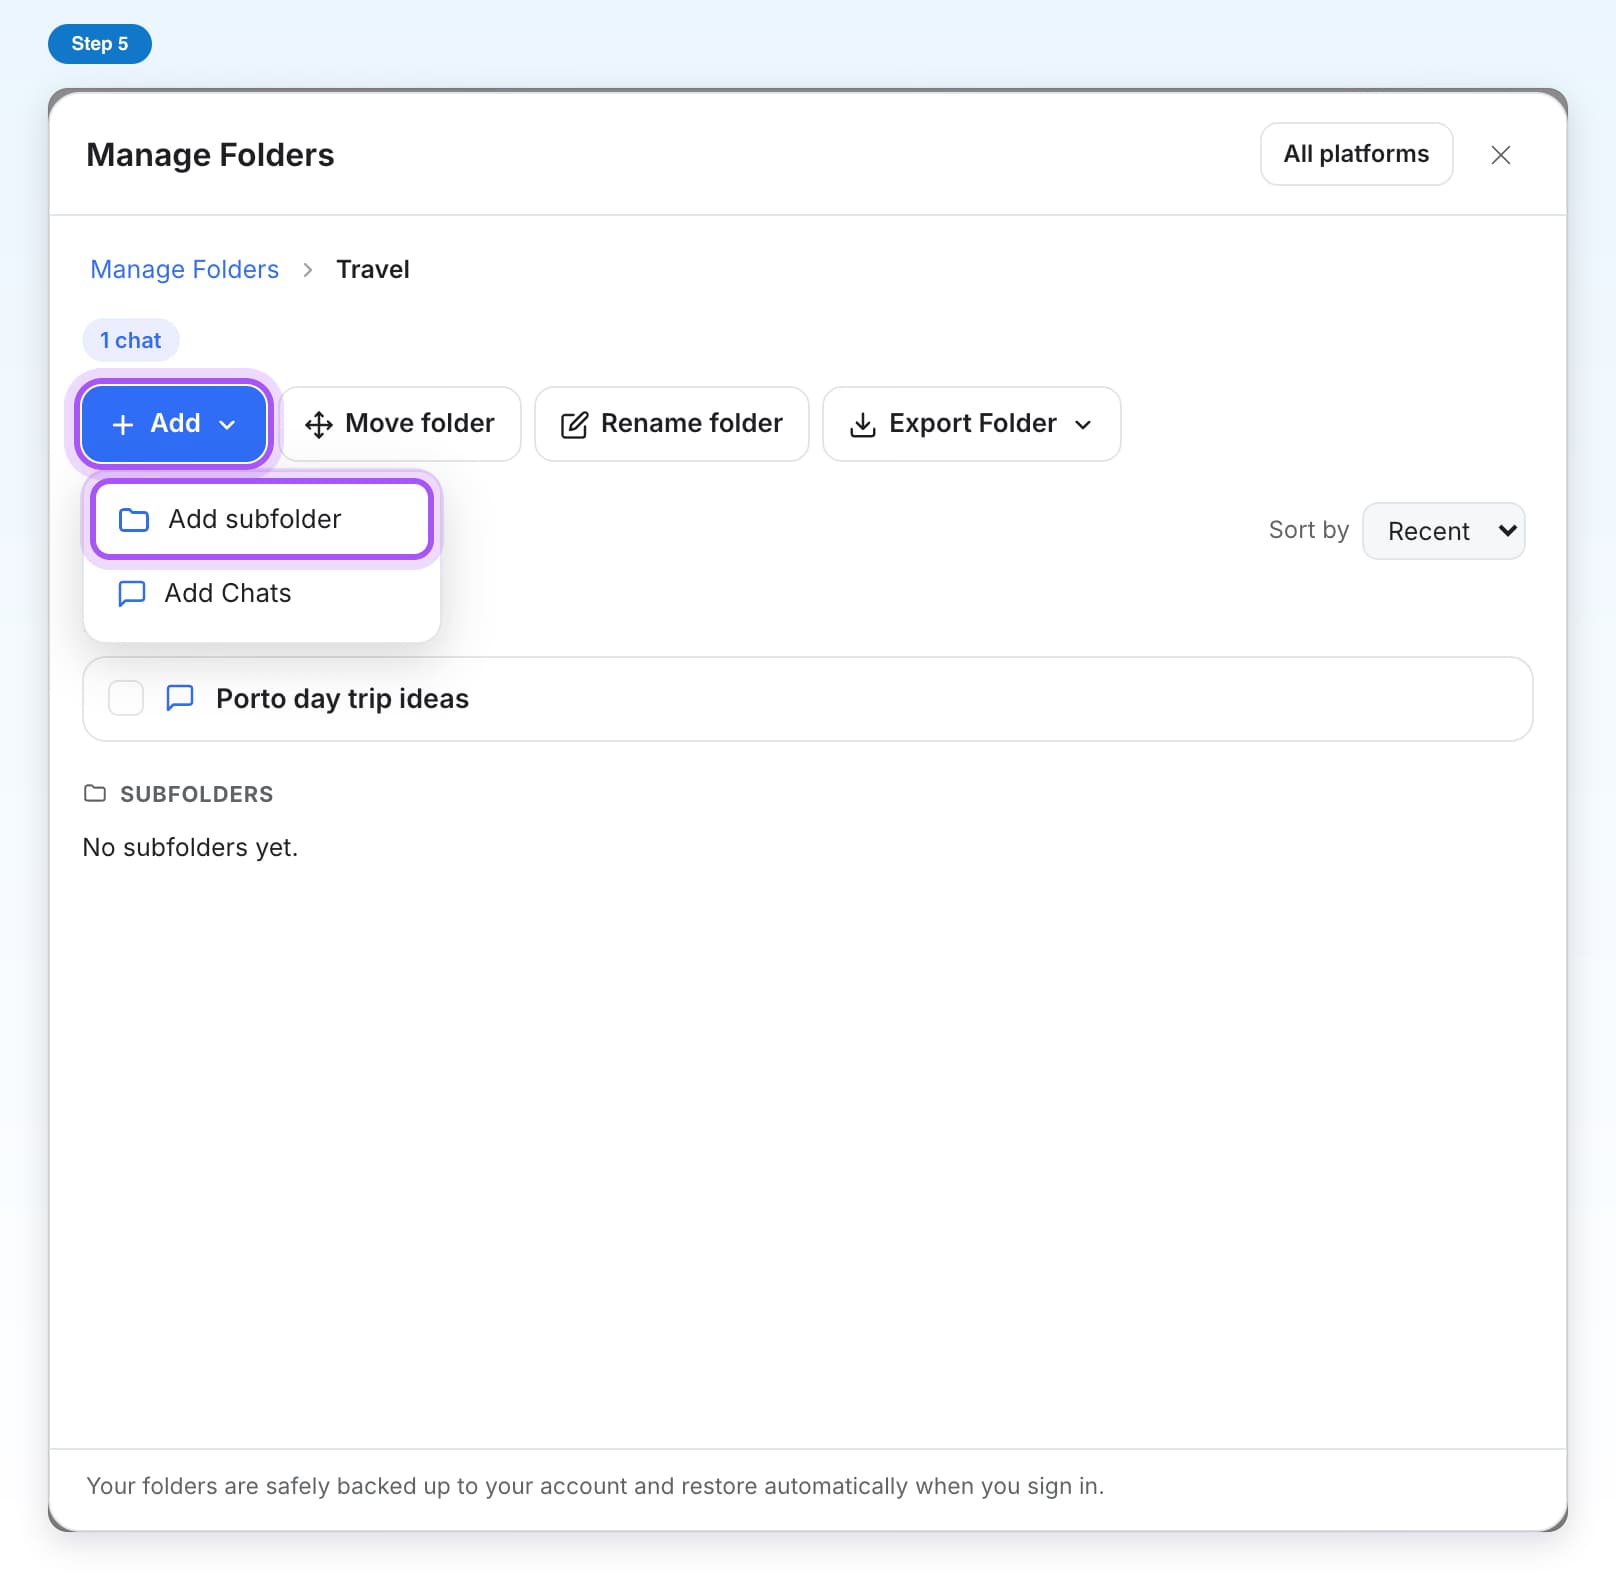Click the Rename folder button
1616x1580 pixels.
pos(672,424)
